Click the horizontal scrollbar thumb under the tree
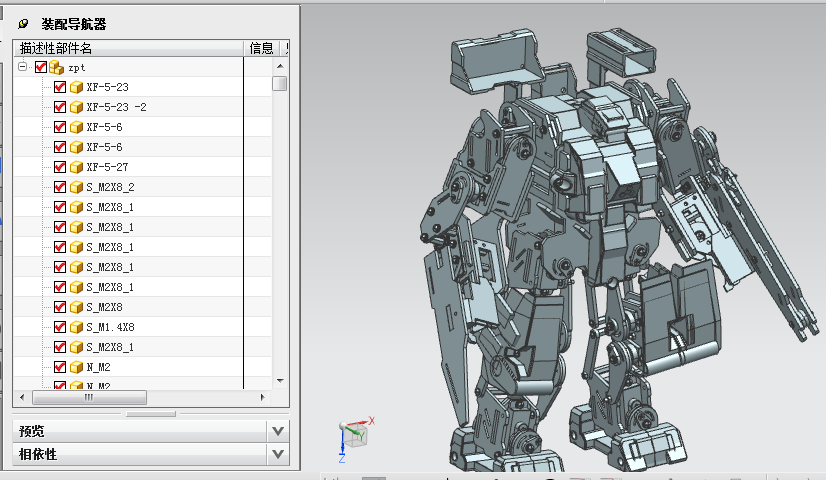 (88, 397)
